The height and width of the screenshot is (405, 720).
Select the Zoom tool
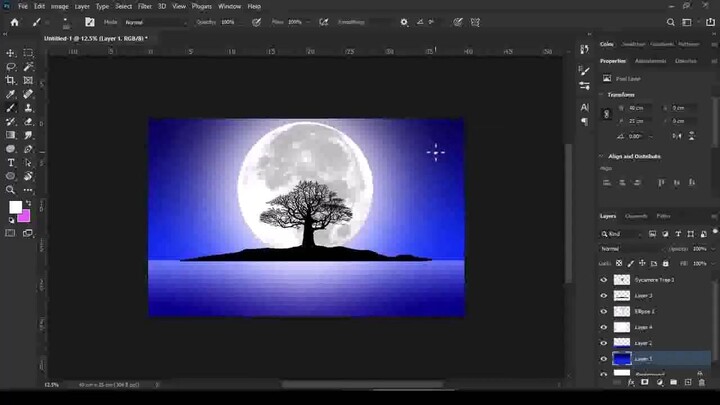coord(10,190)
